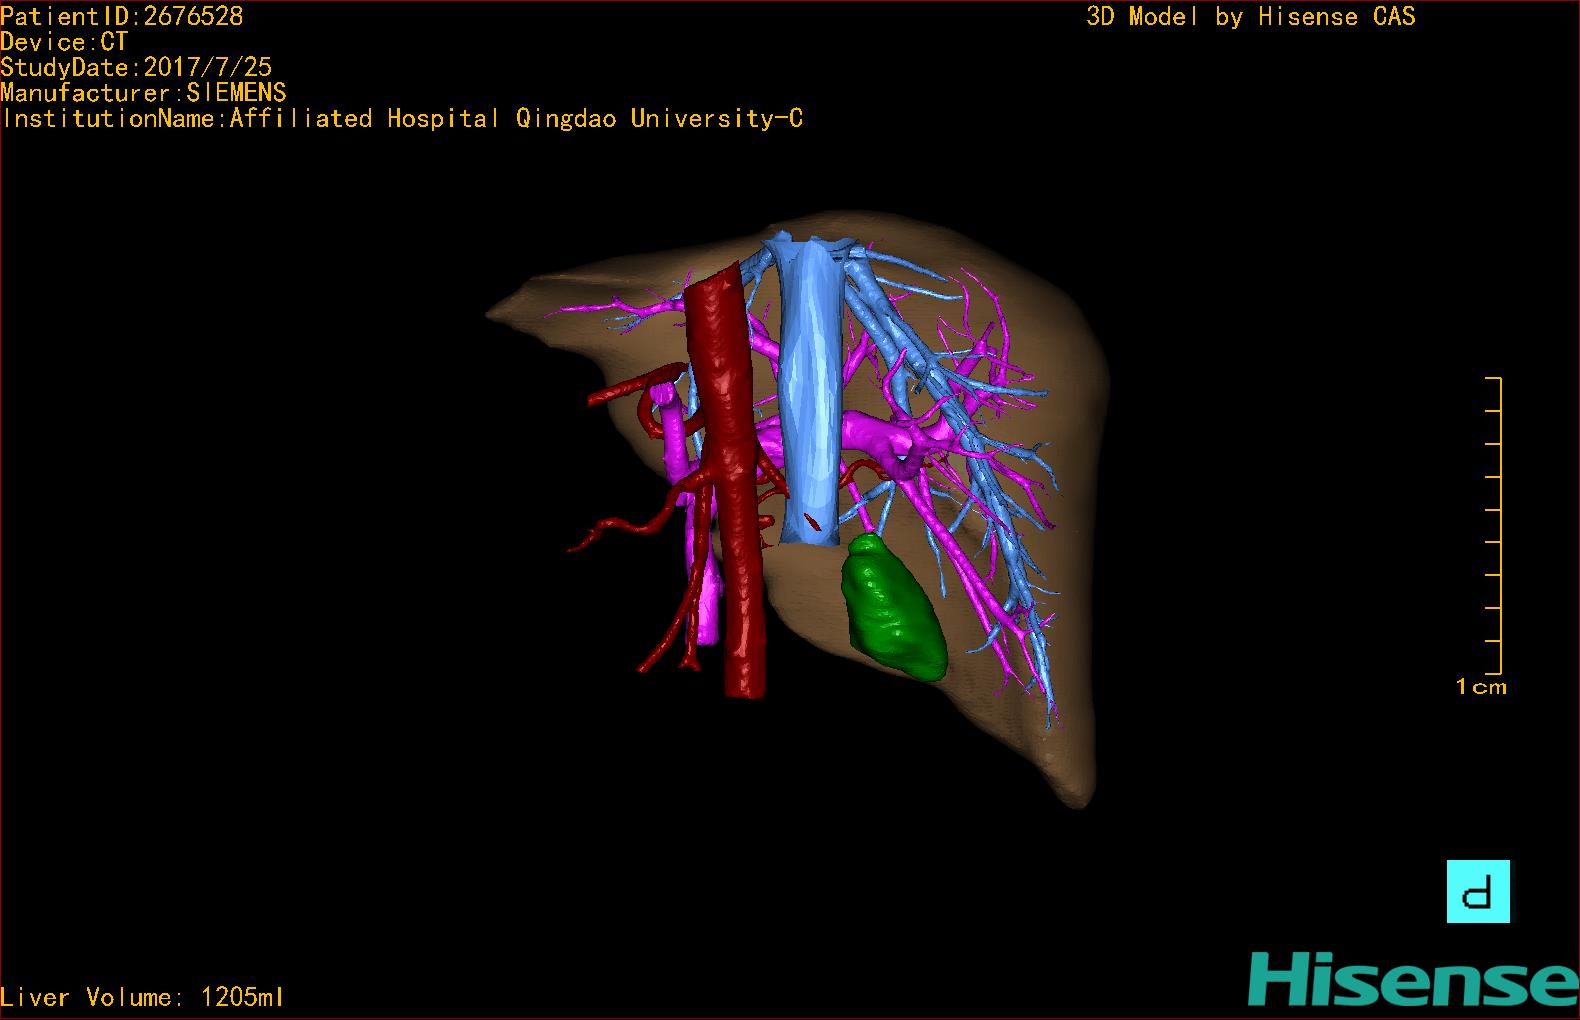Image resolution: width=1580 pixels, height=1020 pixels.
Task: Click the pink vein beside the lower aorta
Action: pyautogui.click(x=708, y=600)
